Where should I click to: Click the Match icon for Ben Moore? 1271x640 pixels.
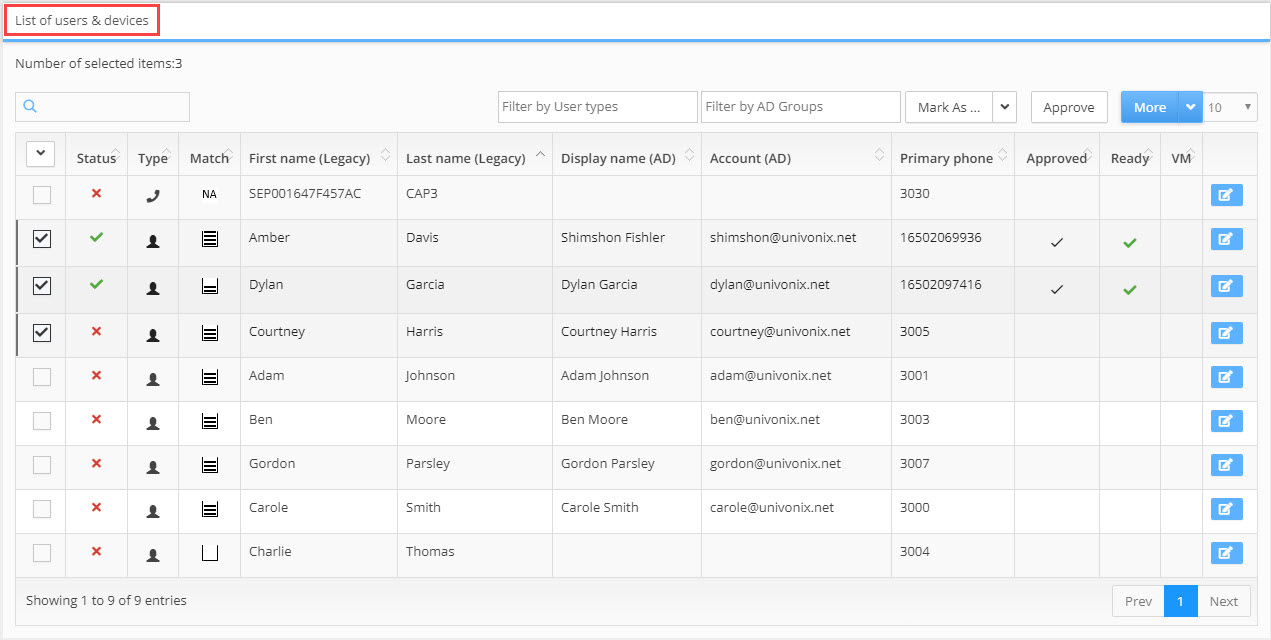point(209,421)
